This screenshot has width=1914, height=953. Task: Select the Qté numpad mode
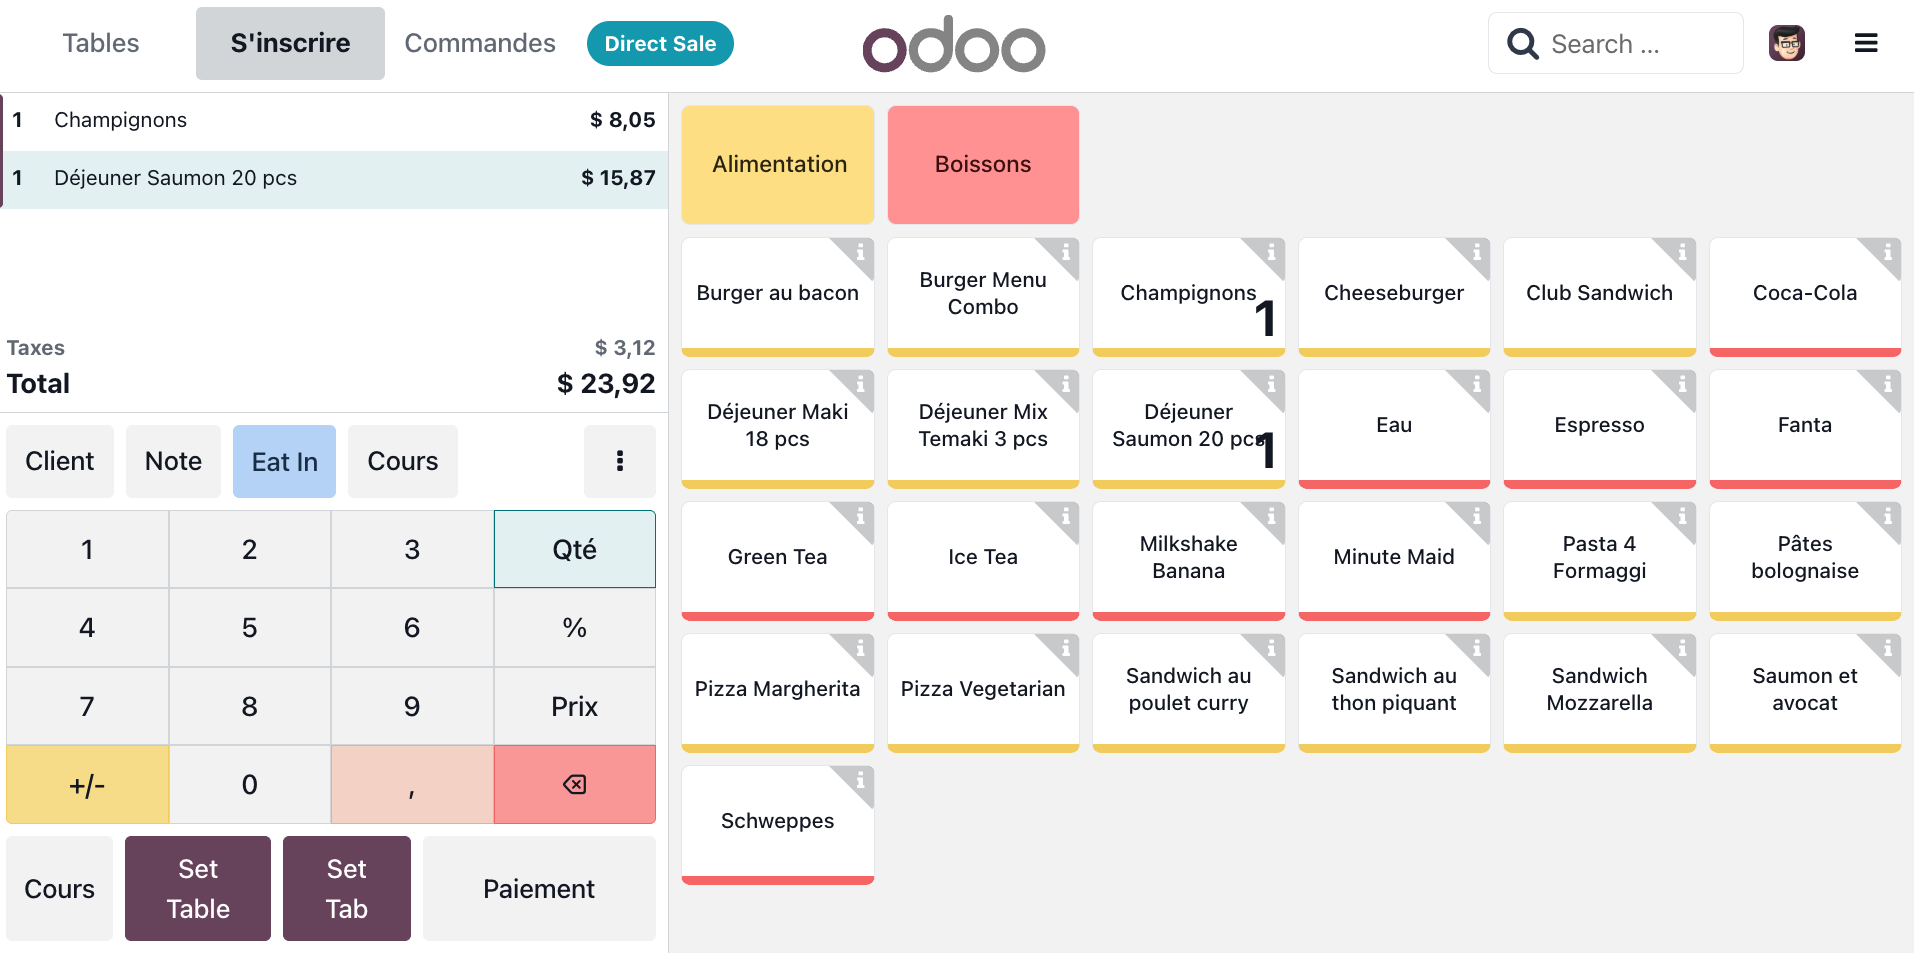[574, 550]
